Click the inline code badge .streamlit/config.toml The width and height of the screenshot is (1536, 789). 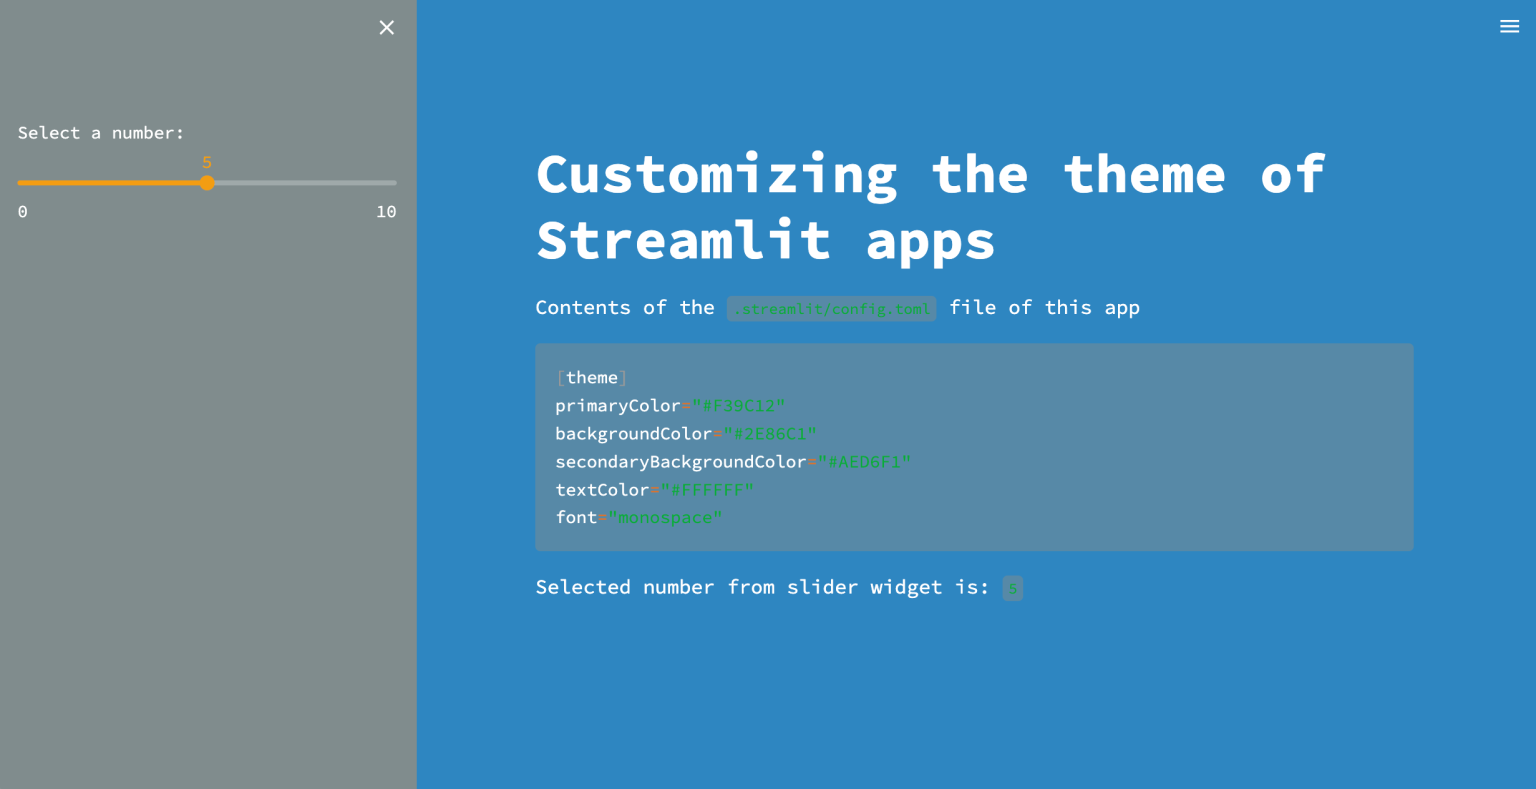(x=831, y=308)
